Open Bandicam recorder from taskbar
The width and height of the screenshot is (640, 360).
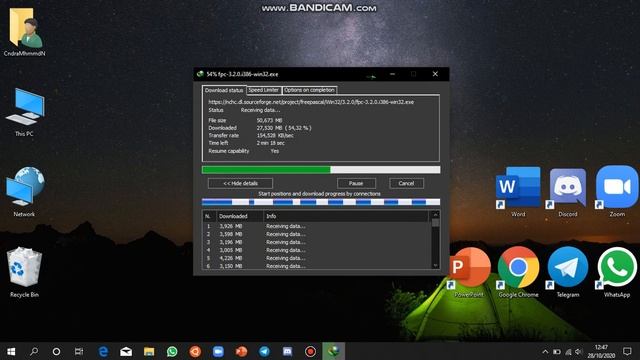[x=310, y=351]
